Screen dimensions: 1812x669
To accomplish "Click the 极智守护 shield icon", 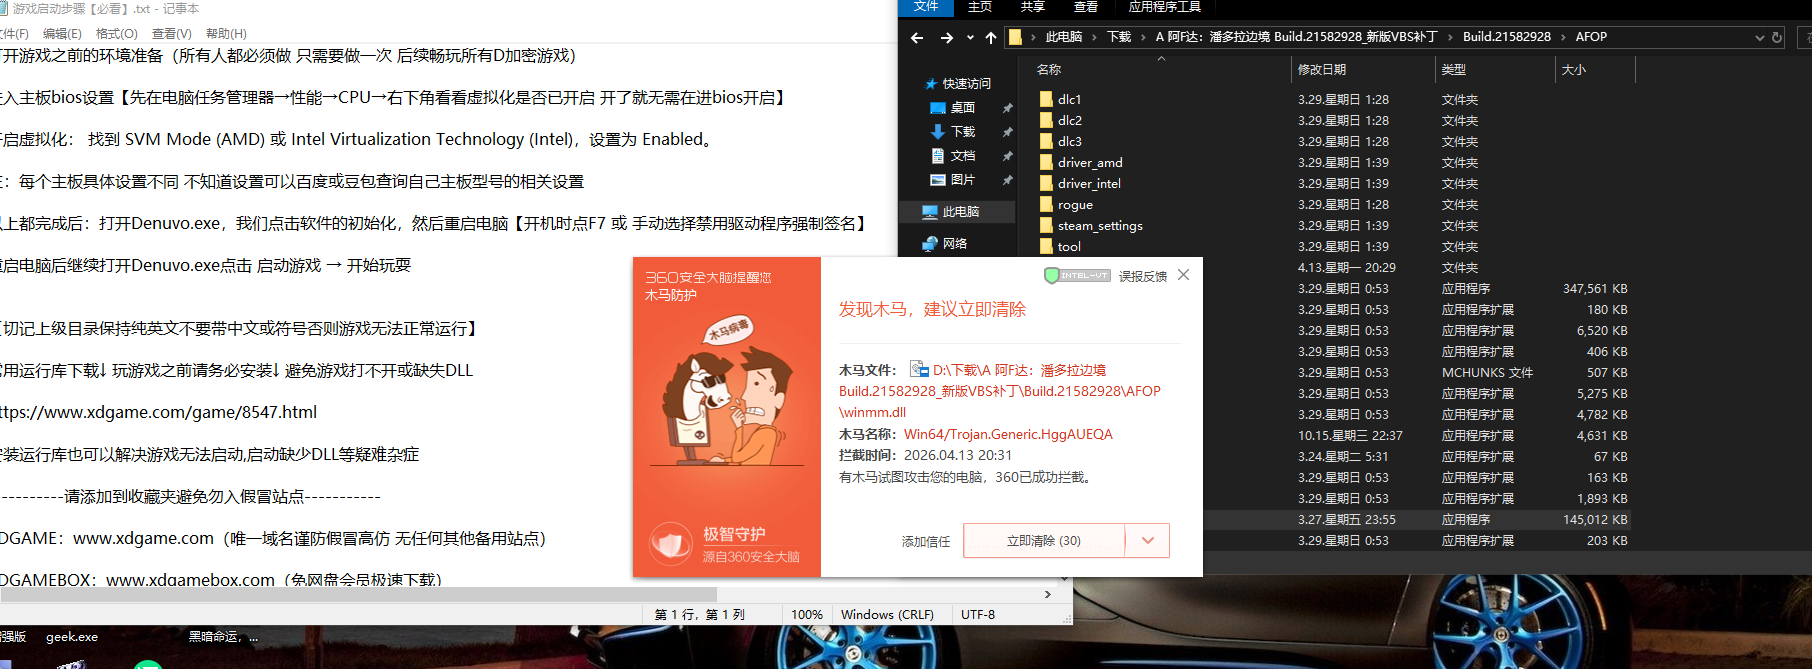I will pos(671,544).
